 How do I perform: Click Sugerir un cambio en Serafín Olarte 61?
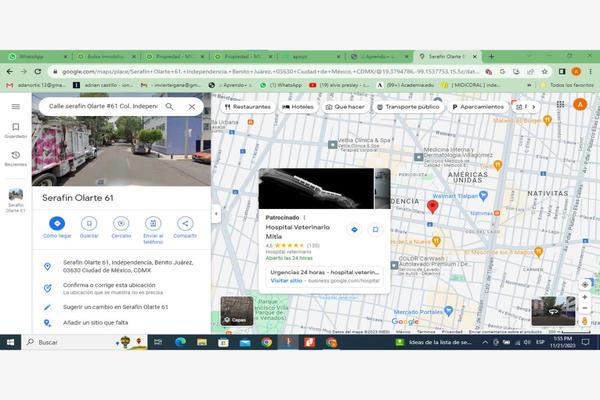[115, 307]
